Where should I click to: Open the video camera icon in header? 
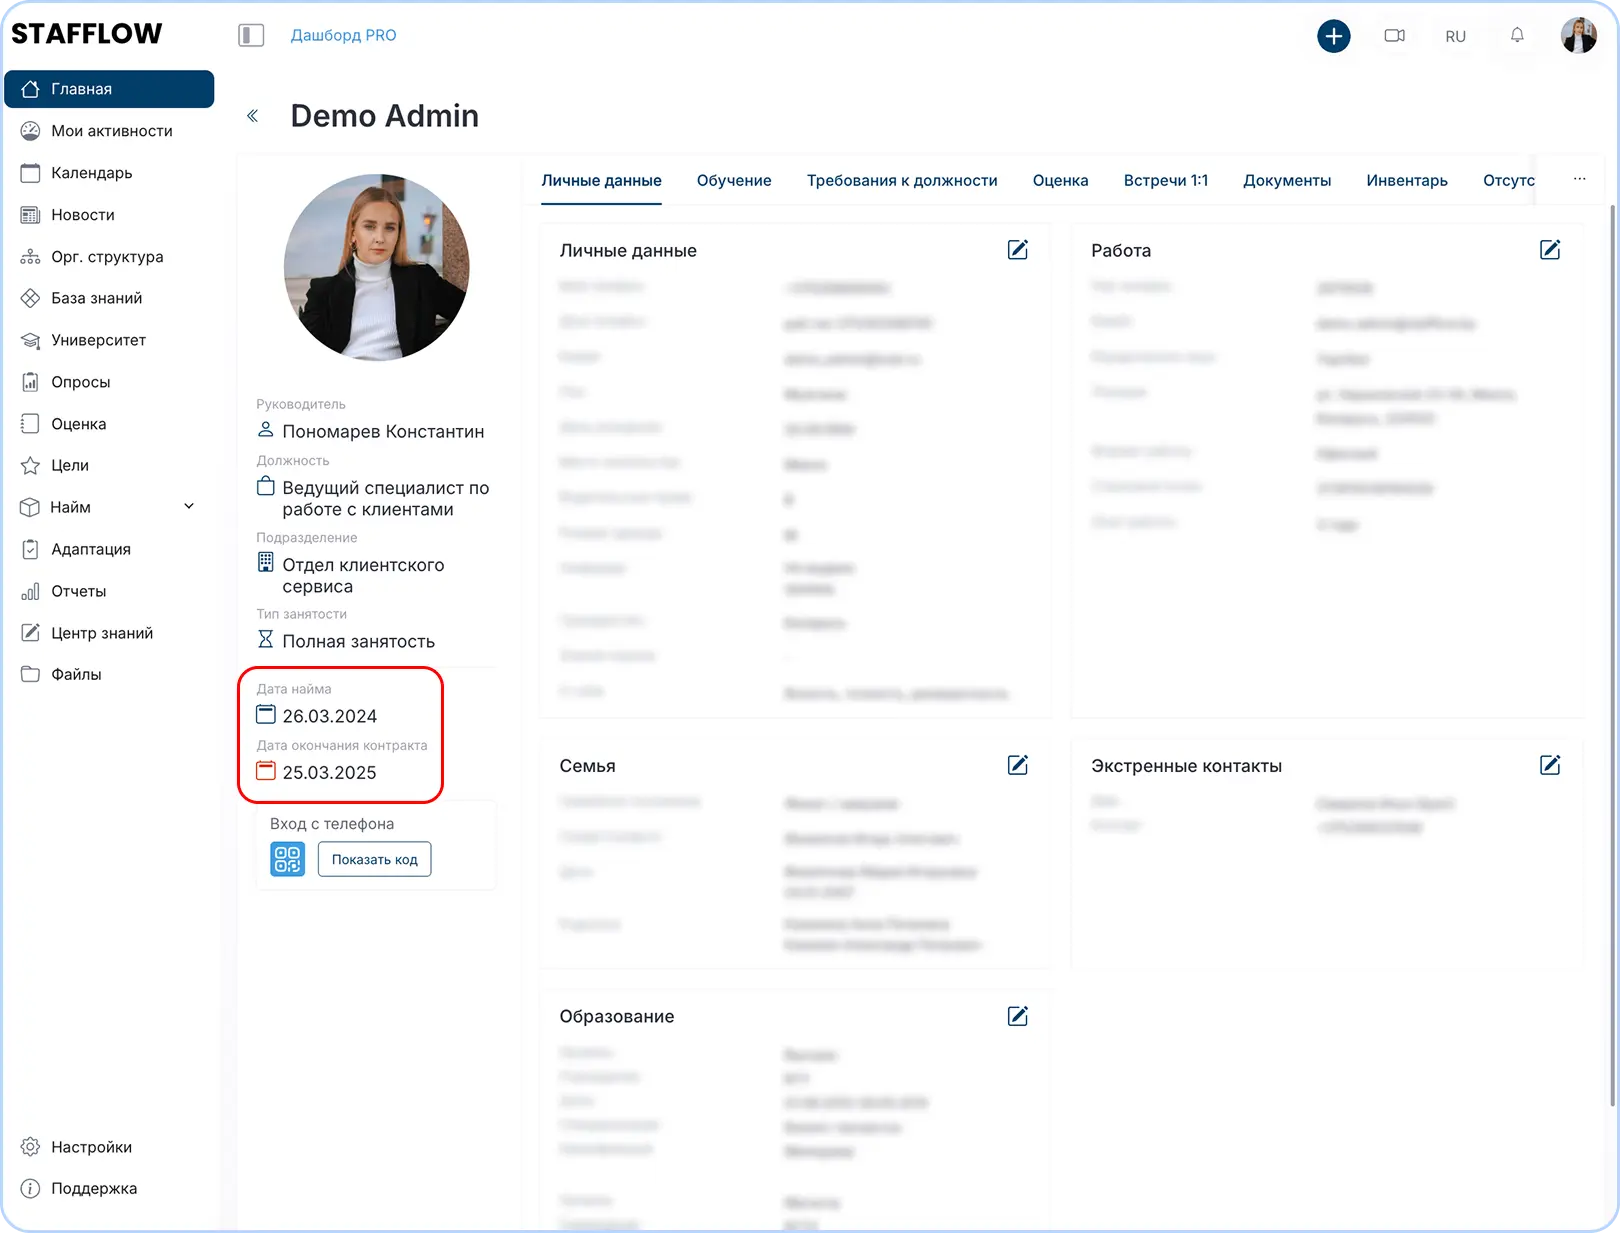click(1394, 36)
